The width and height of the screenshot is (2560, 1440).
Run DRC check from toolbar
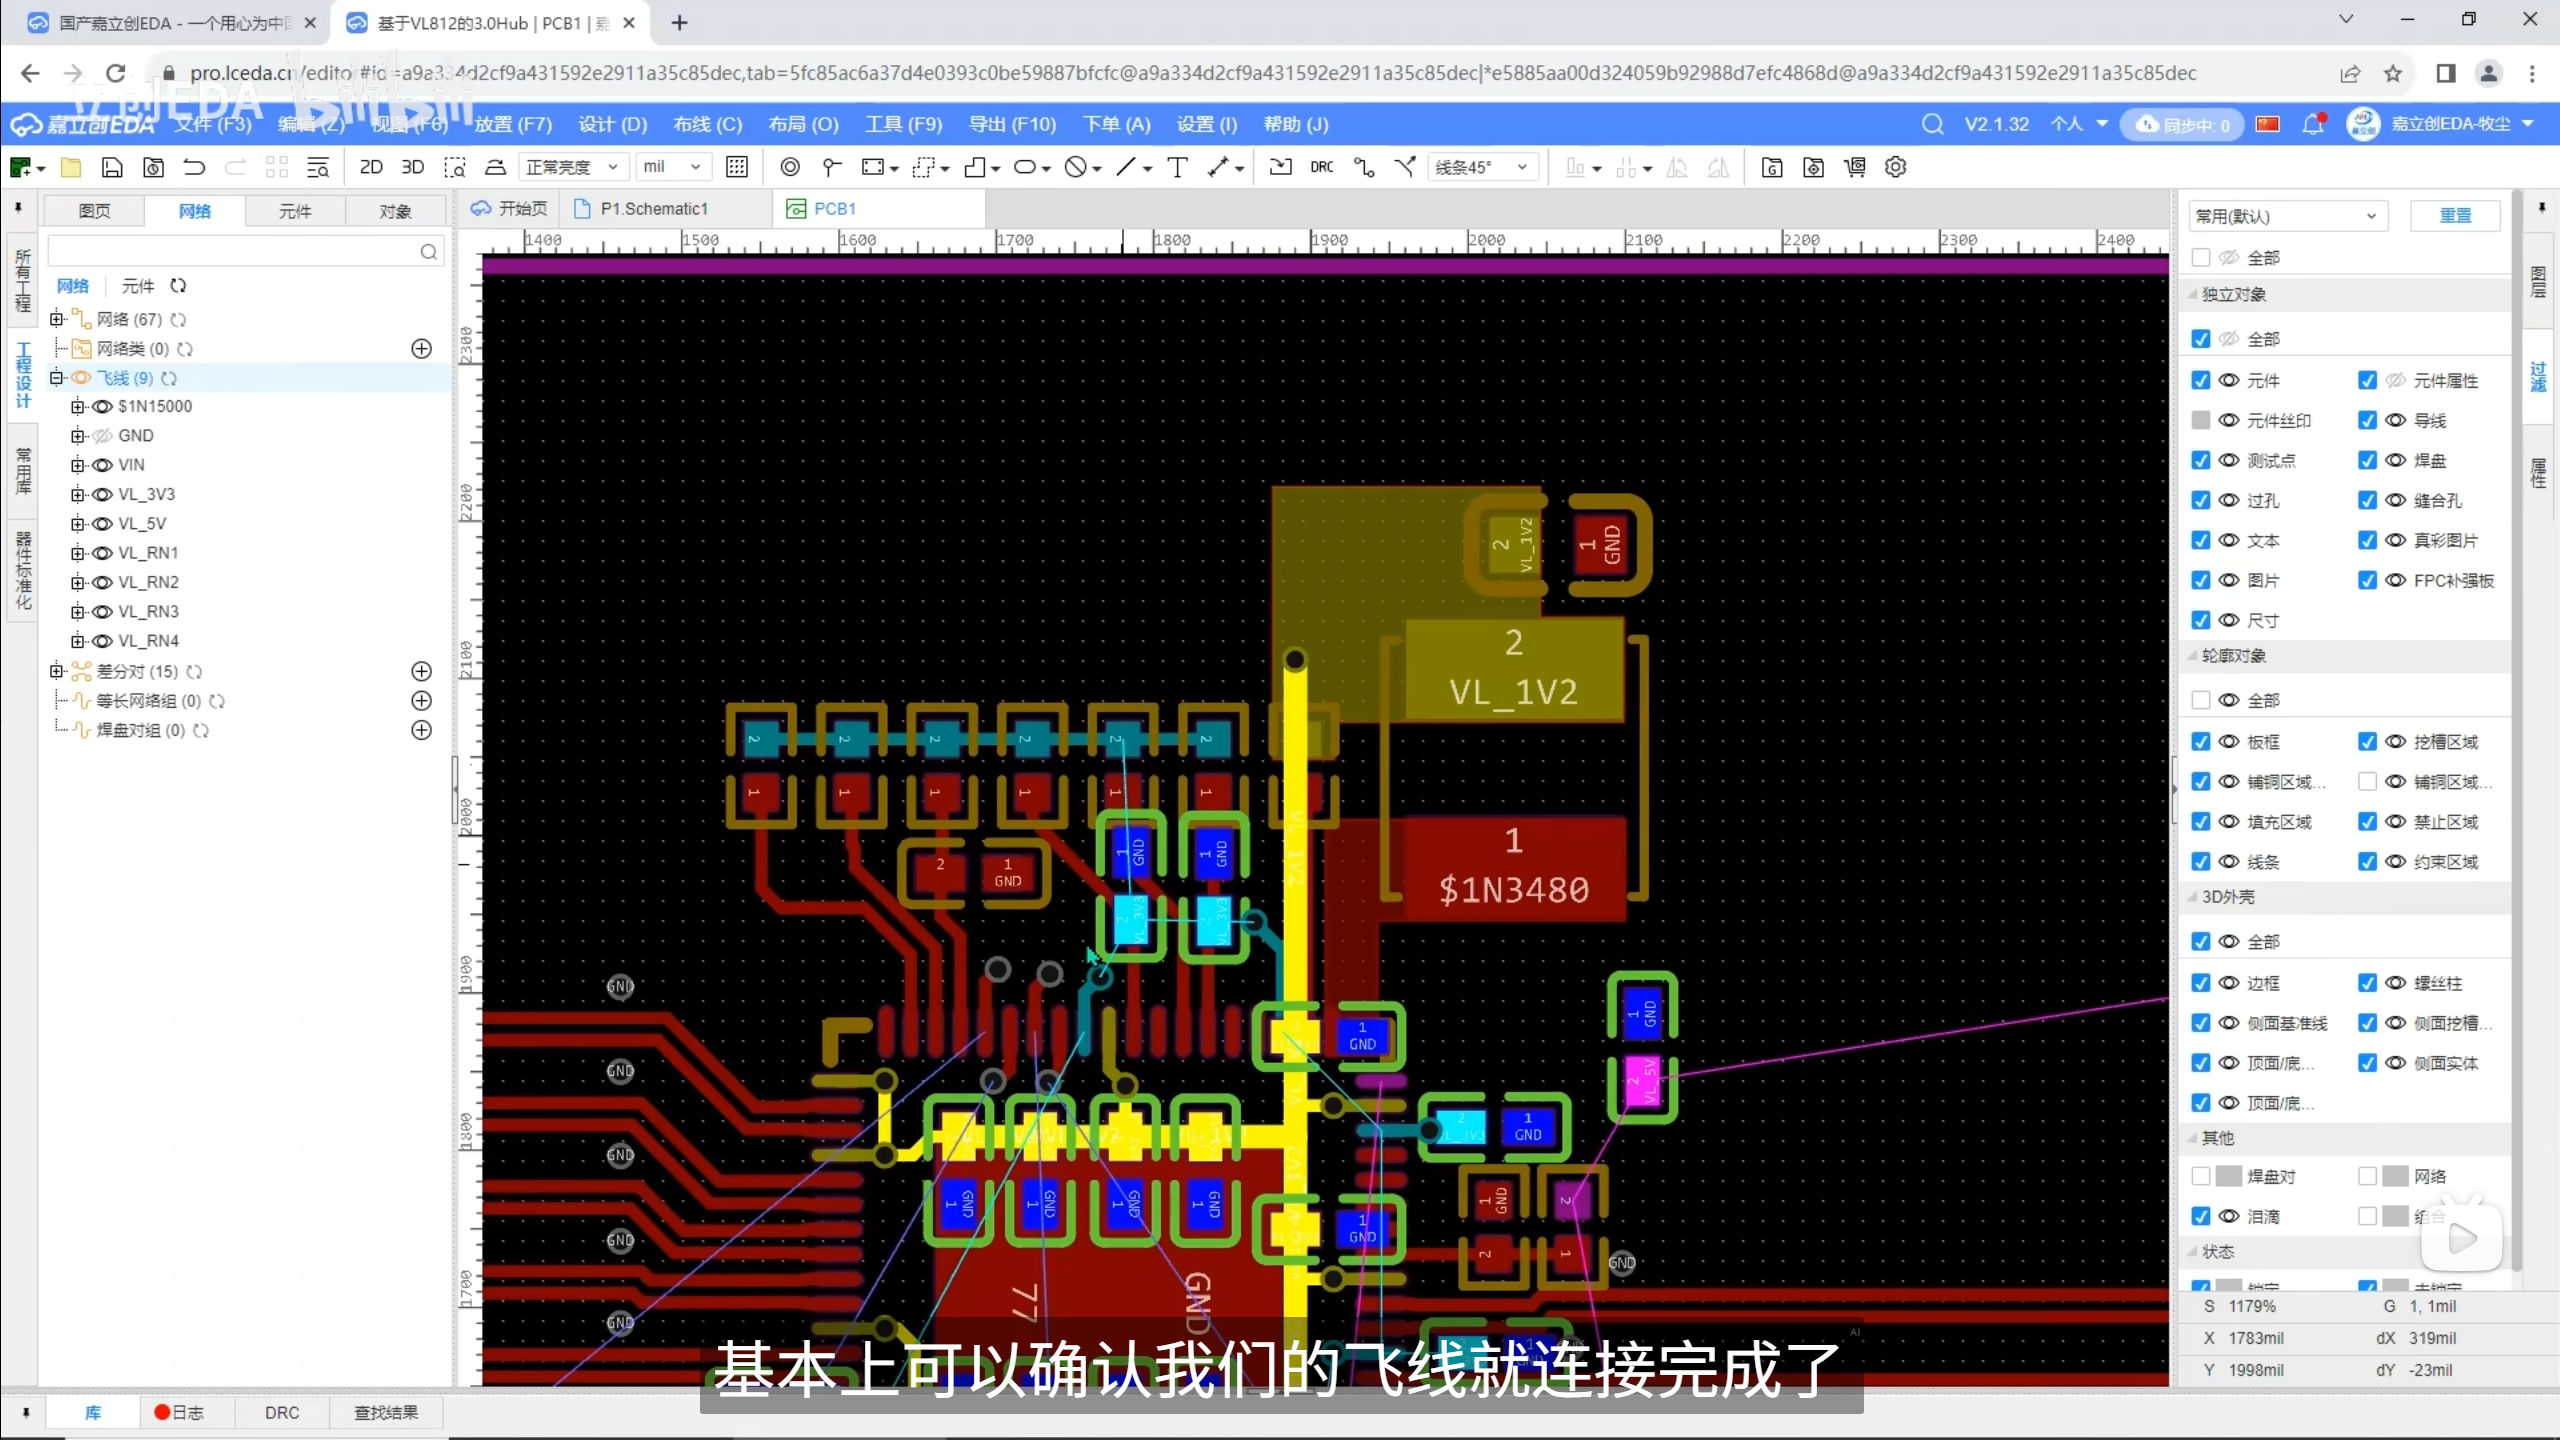pos(1321,167)
